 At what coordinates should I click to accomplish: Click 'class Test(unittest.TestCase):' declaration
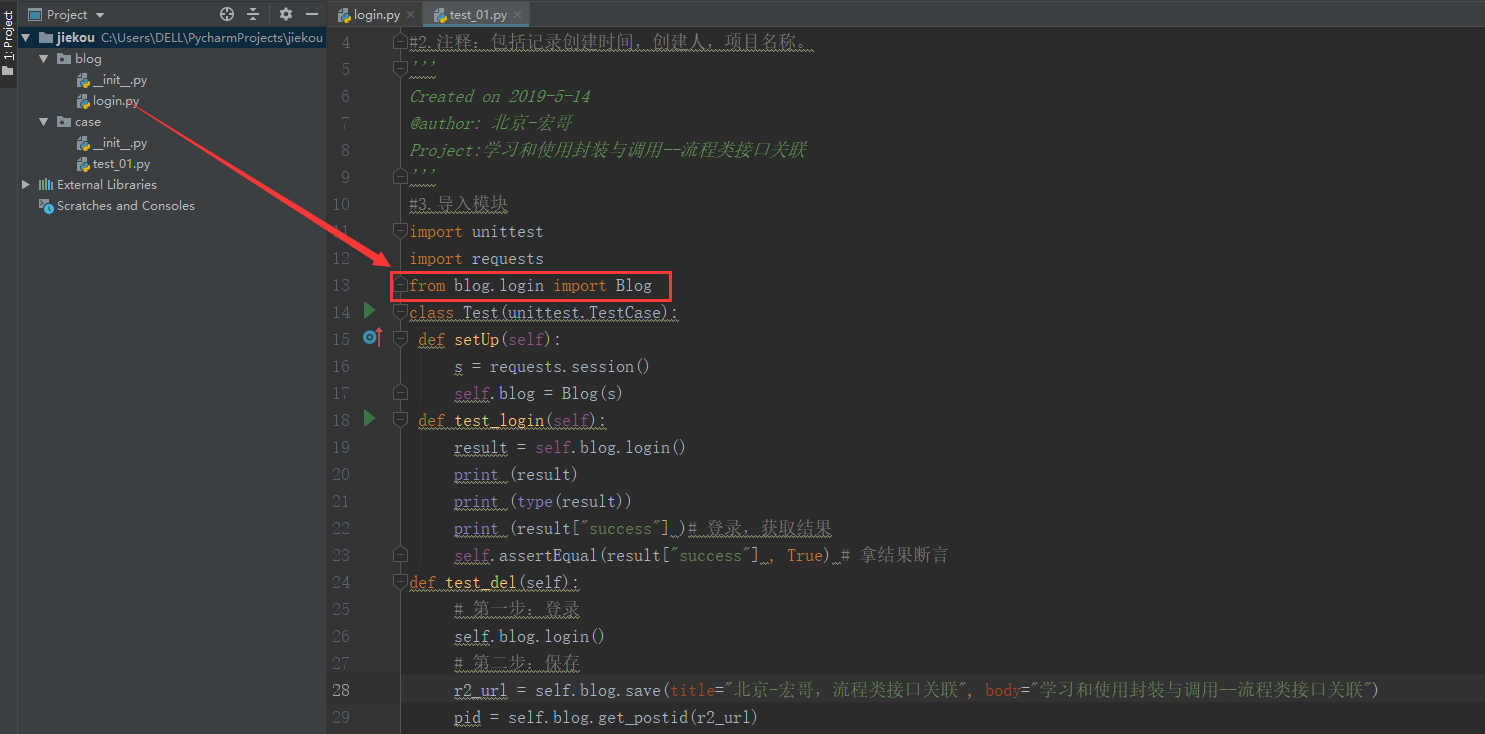[544, 312]
